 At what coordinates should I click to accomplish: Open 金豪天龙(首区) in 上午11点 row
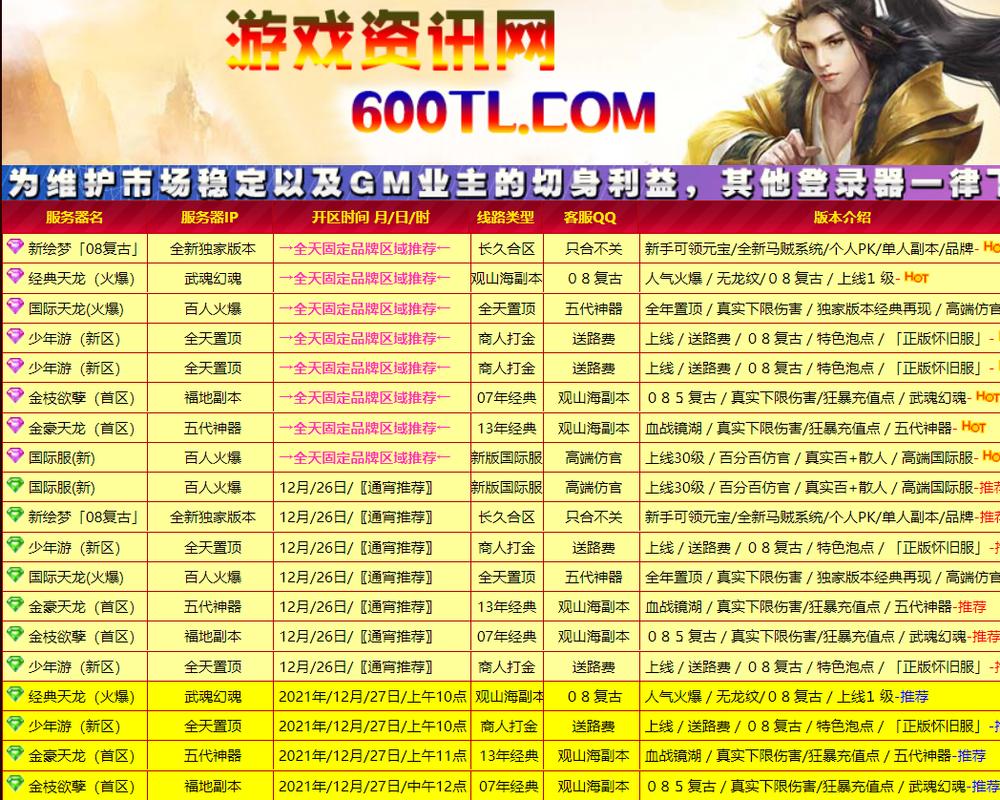tap(82, 756)
